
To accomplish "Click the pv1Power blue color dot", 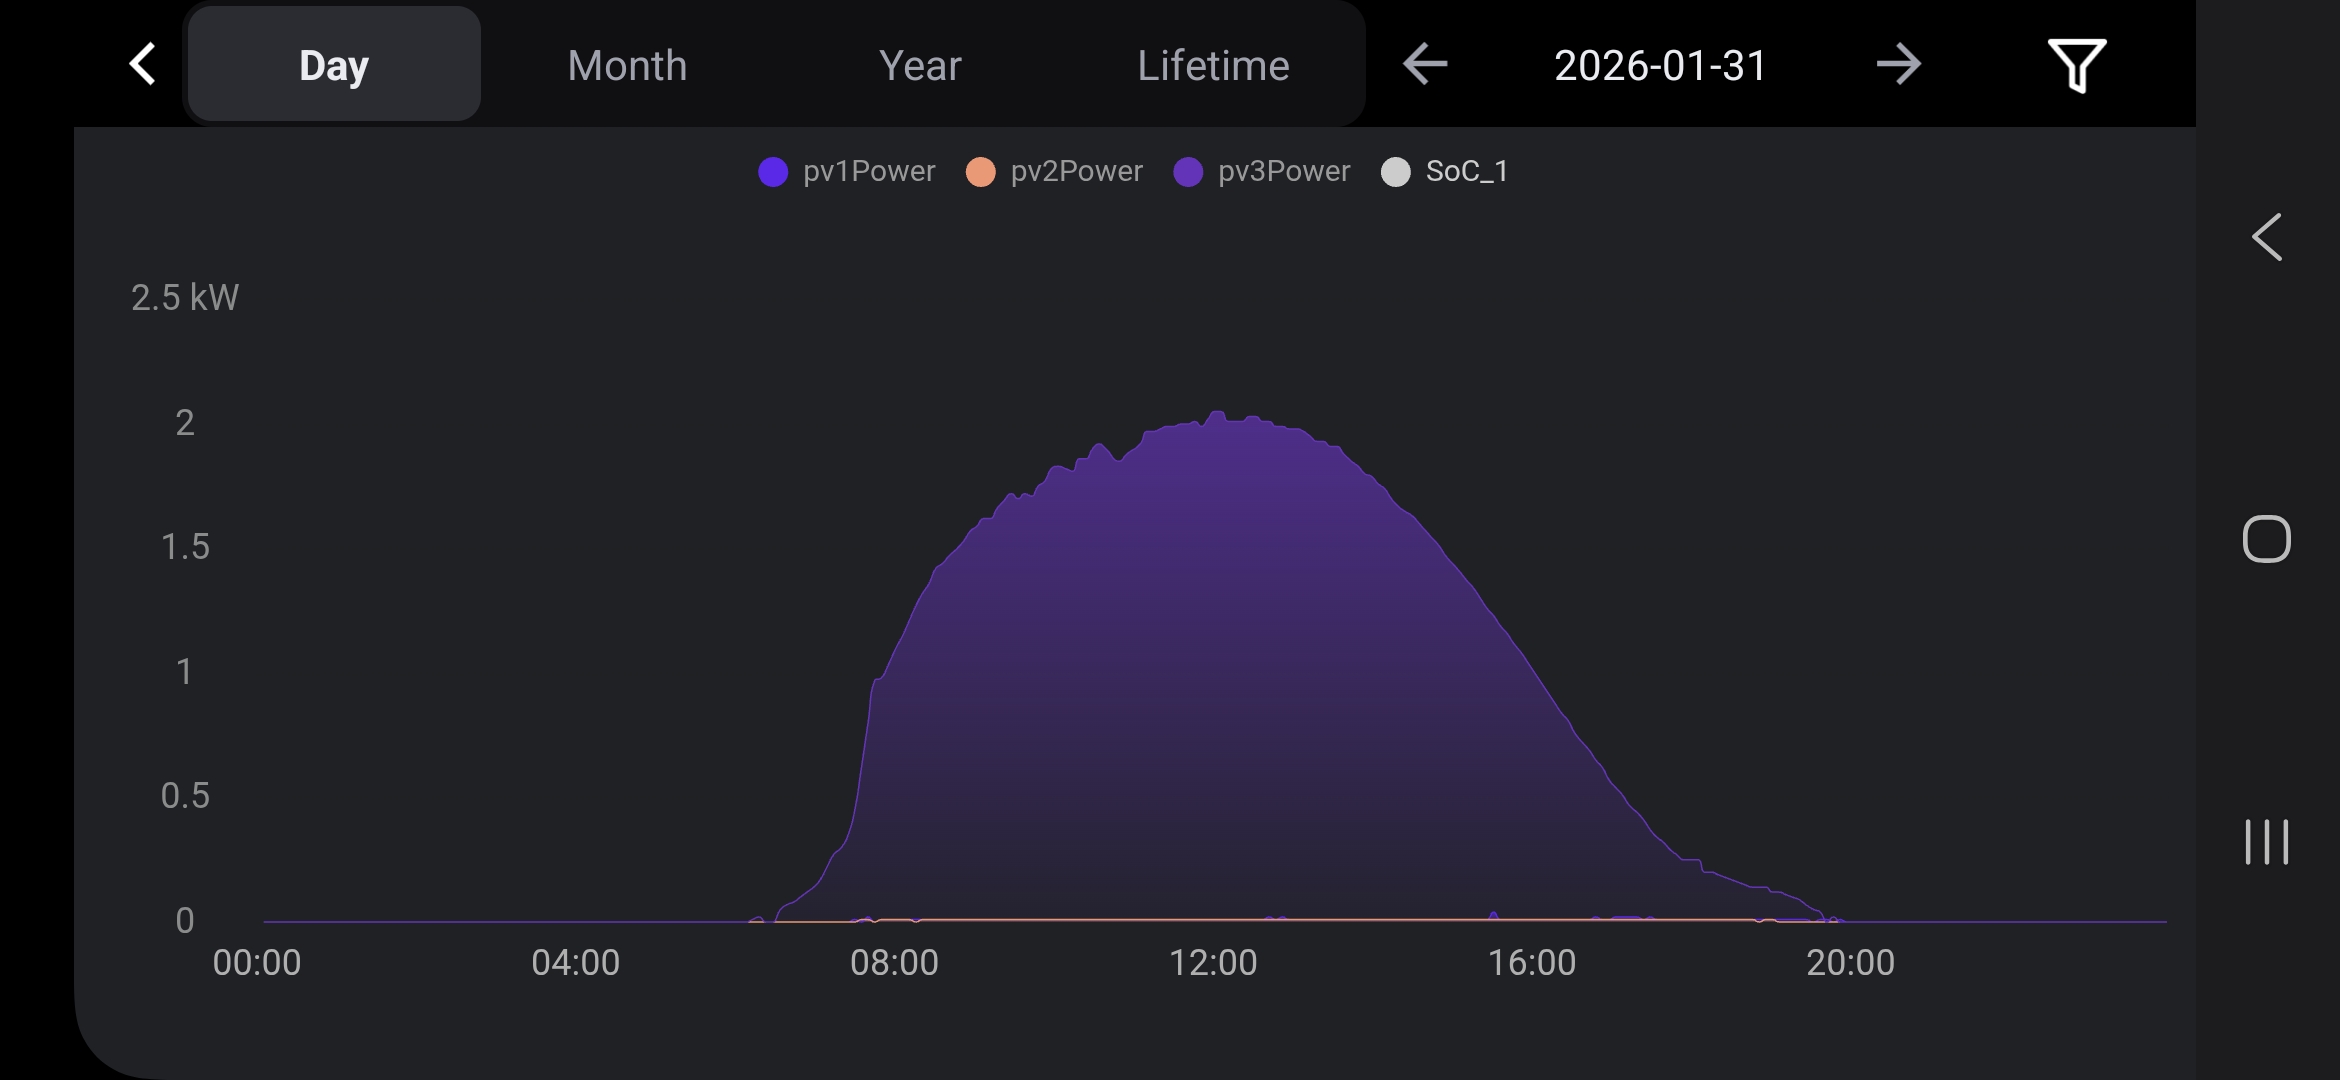I will coord(773,172).
